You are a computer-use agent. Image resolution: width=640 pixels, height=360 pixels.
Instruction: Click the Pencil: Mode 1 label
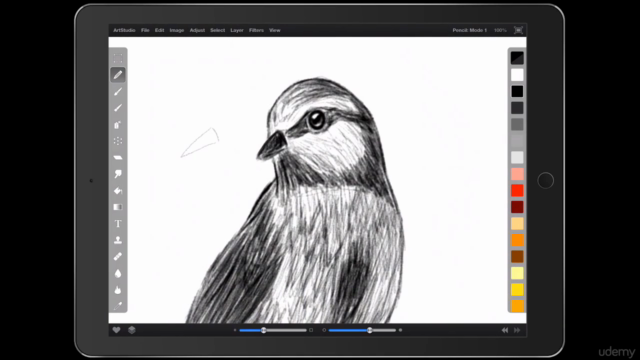click(x=469, y=30)
